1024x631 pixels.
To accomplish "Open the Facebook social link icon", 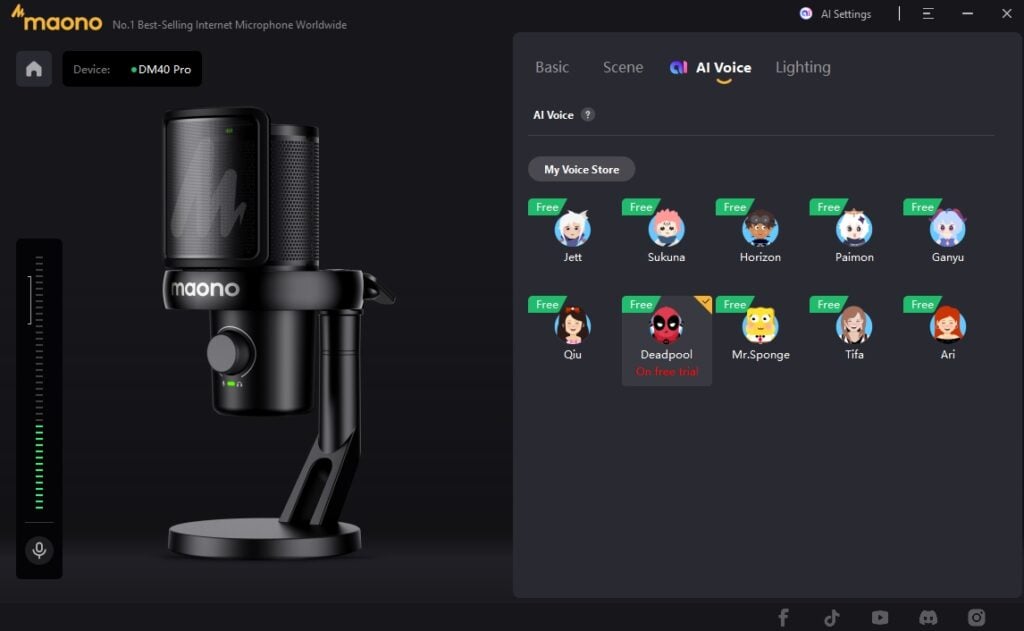I will 783,617.
